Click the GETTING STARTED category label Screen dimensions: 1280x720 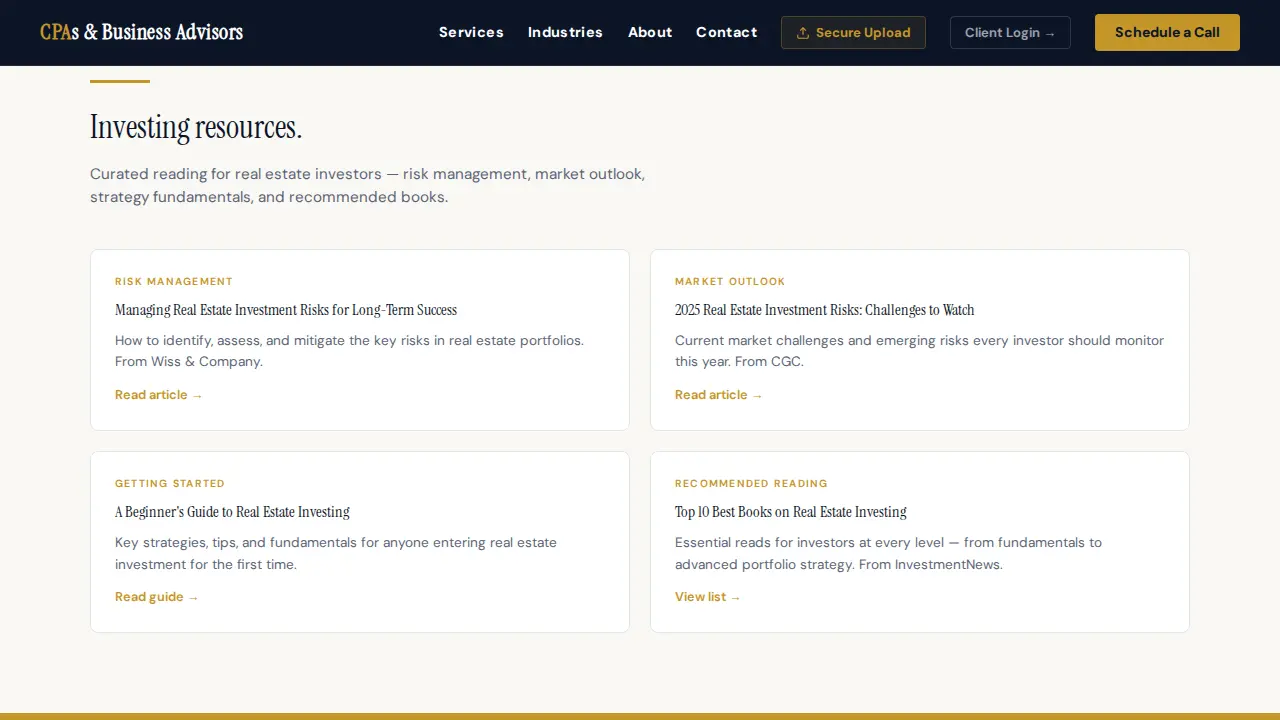[x=170, y=484]
